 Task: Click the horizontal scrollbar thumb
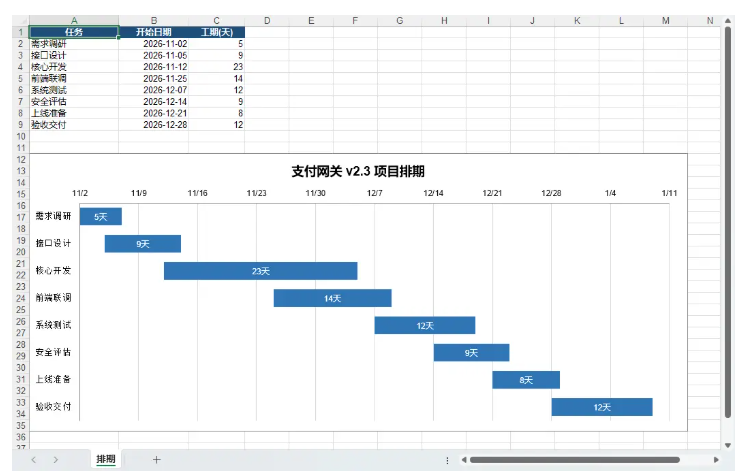575,460
